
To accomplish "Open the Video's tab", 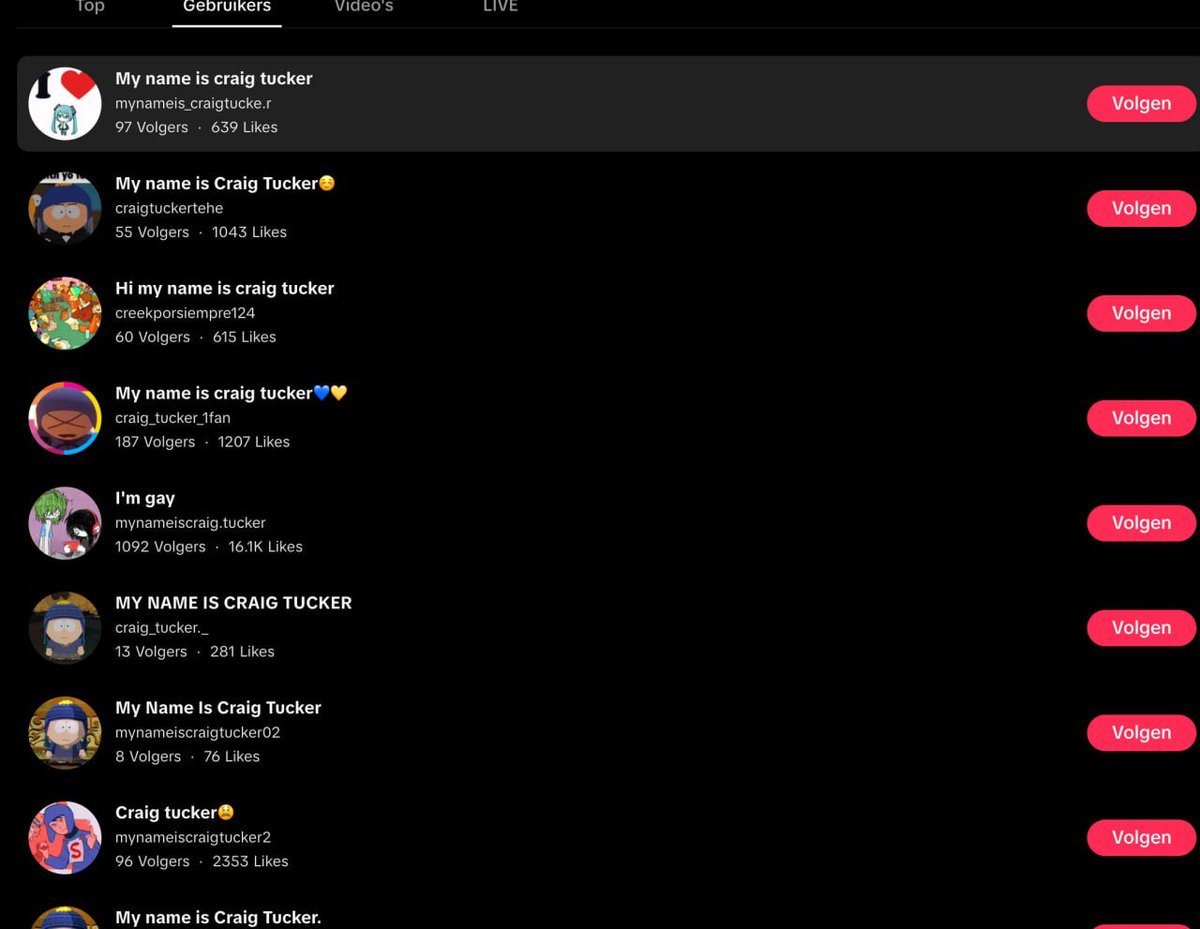I will pyautogui.click(x=364, y=7).
